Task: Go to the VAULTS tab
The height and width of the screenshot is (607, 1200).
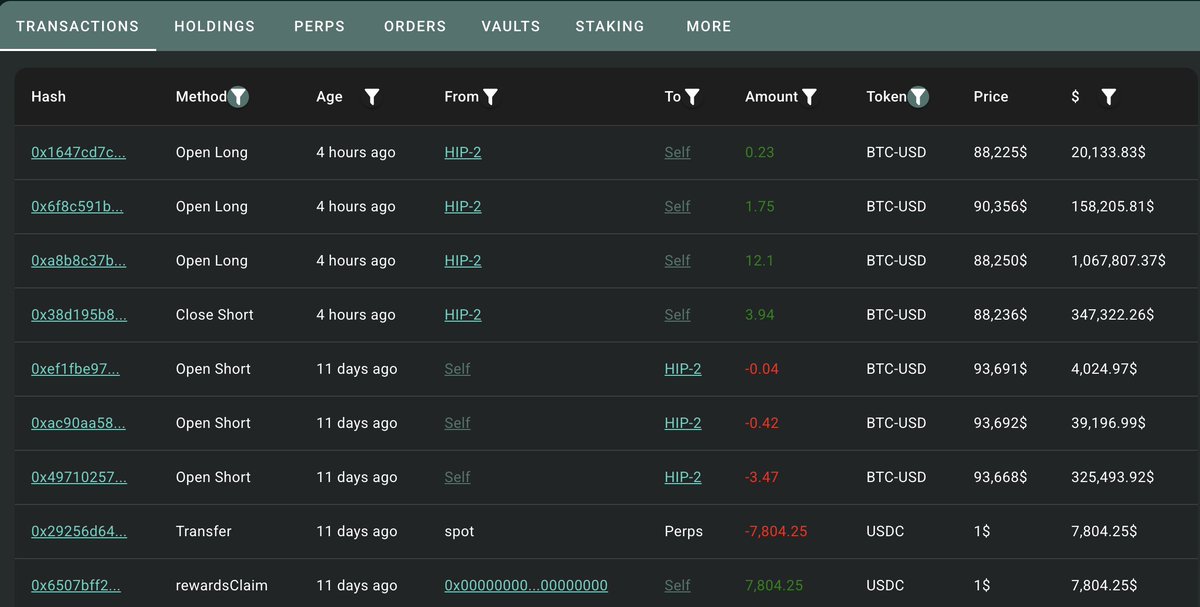Action: (510, 26)
